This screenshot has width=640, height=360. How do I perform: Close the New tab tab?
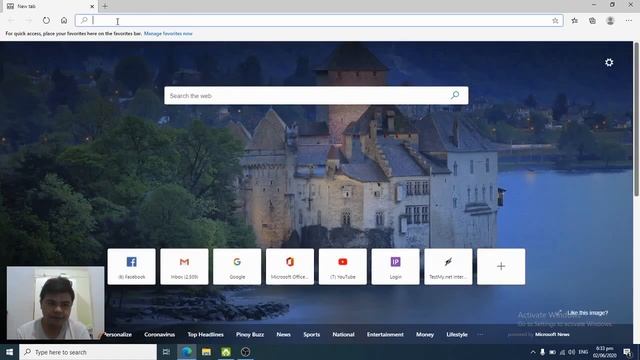click(92, 7)
